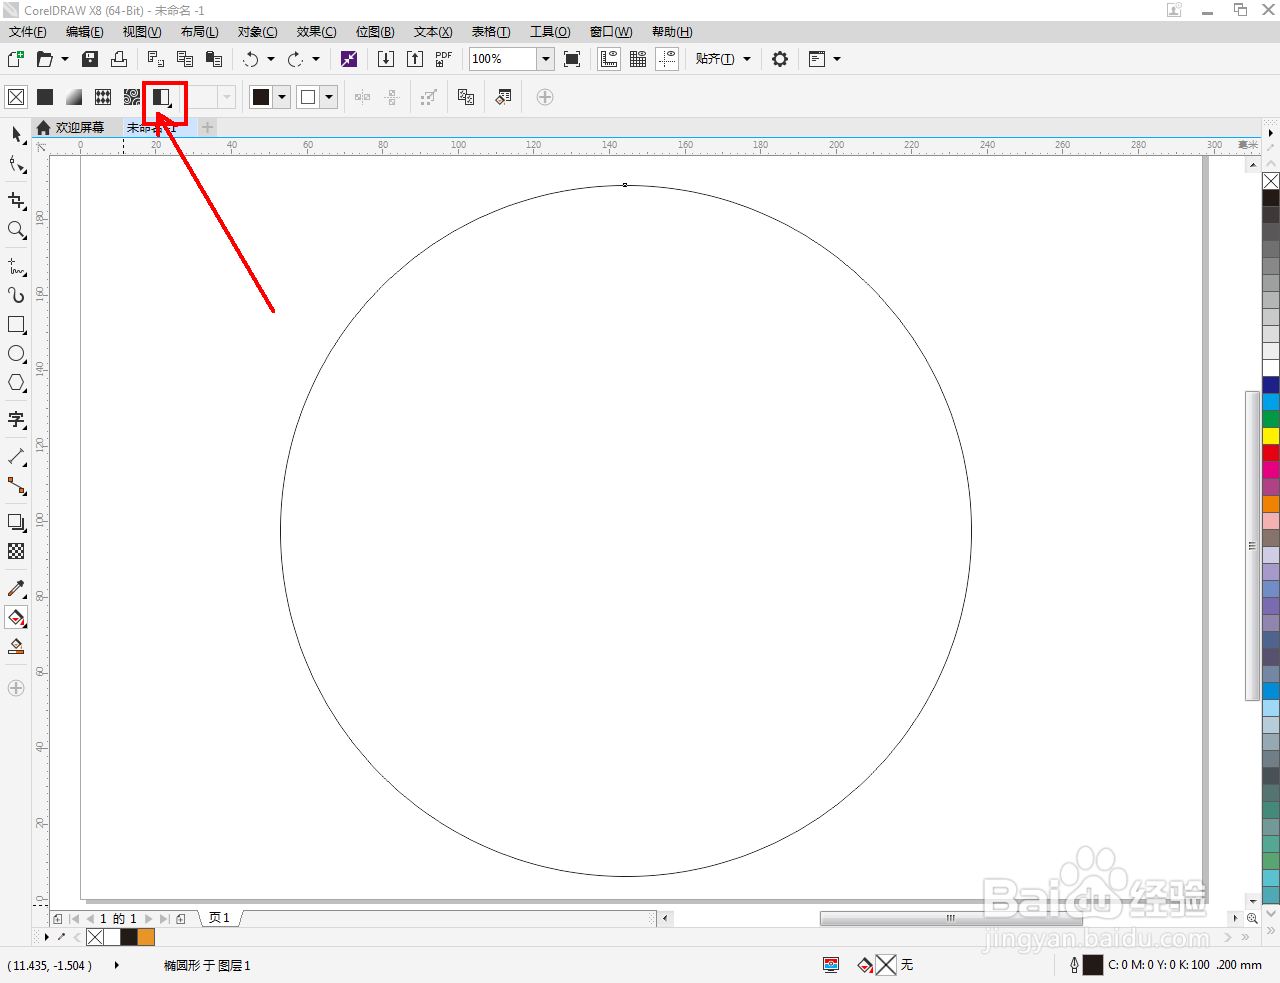Toggle No fill option
The height and width of the screenshot is (983, 1280).
[x=16, y=97]
